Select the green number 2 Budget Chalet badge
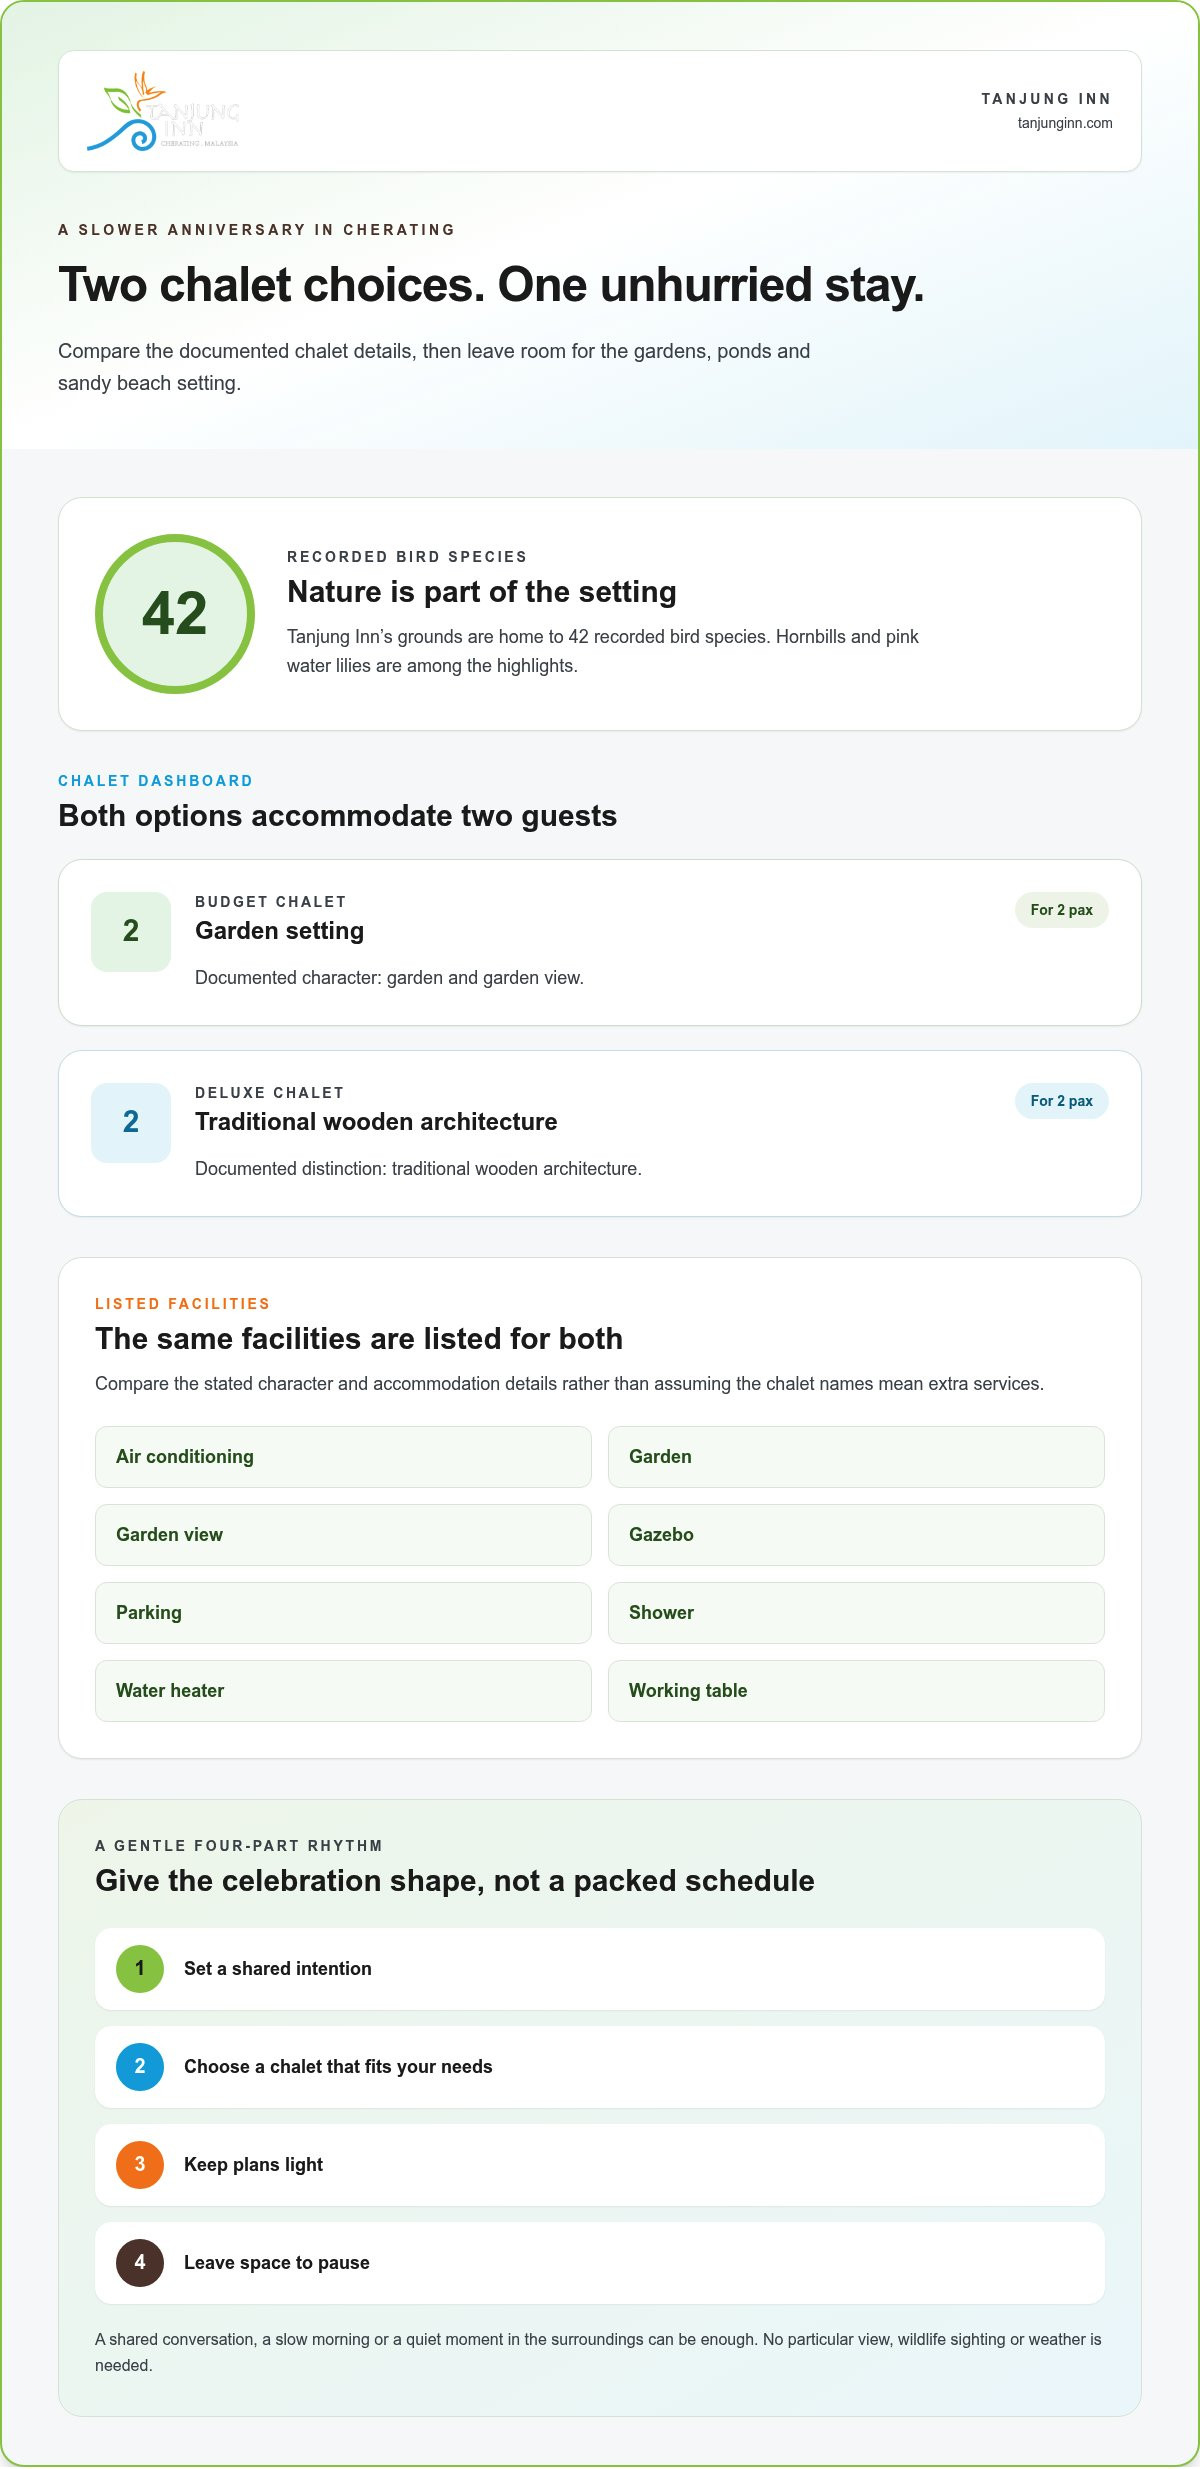This screenshot has width=1200, height=2469. click(131, 931)
